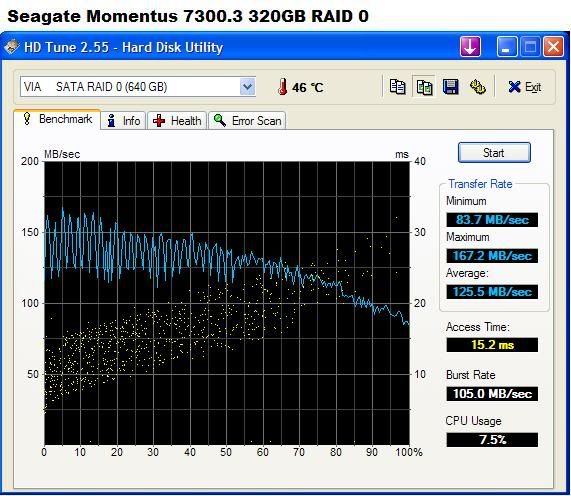Switch to the Error Scan tab
The image size is (571, 496).
(247, 121)
